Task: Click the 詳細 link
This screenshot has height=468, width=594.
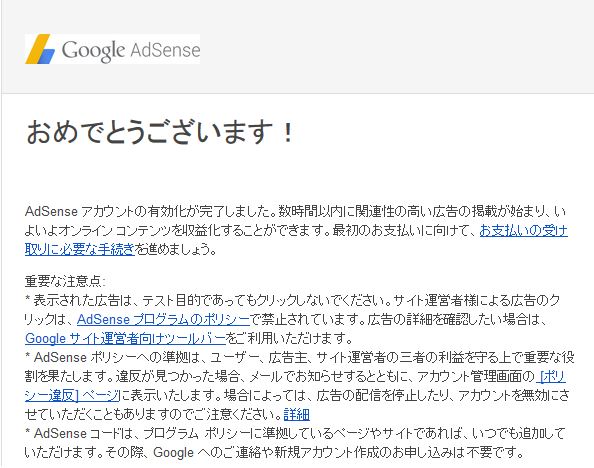Action: 297,414
